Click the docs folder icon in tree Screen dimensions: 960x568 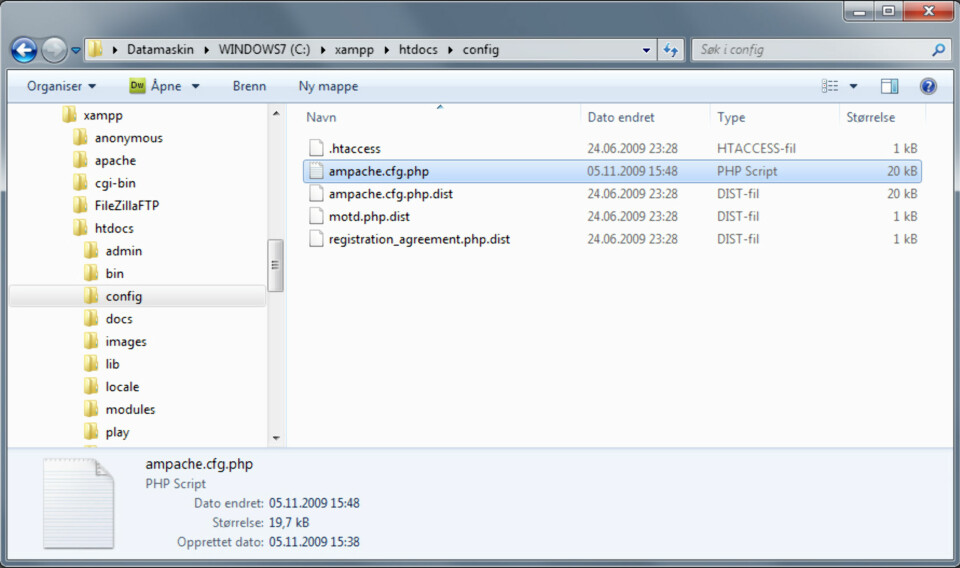click(91, 318)
